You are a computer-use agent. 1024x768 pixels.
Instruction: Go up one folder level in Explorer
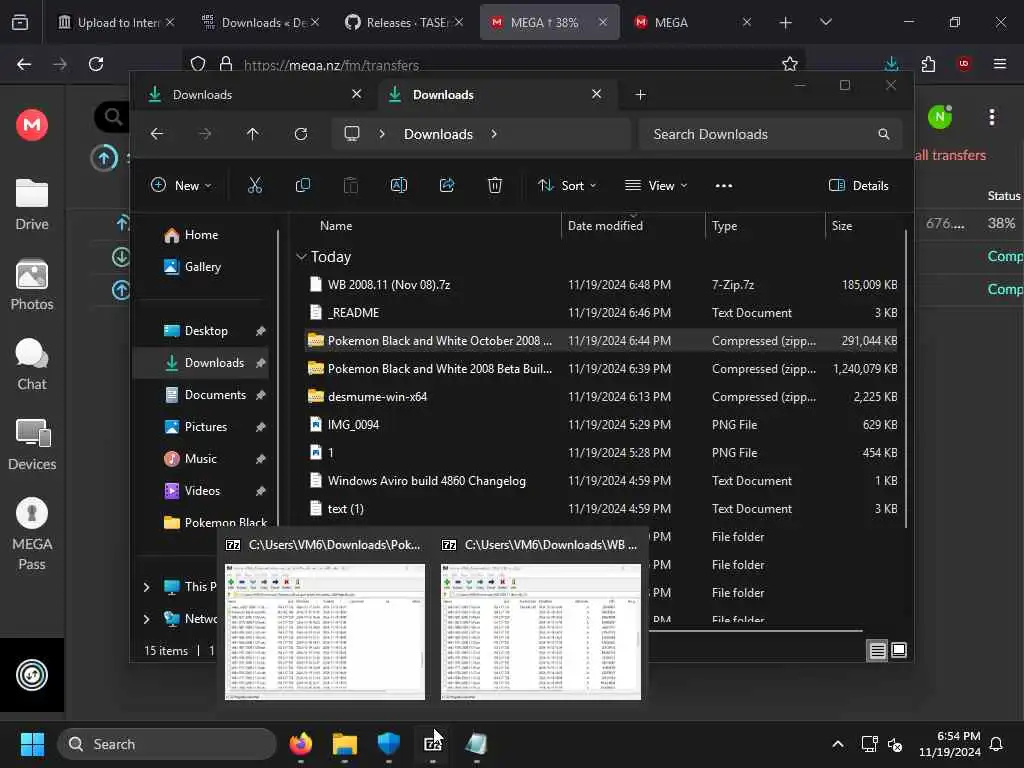click(253, 134)
